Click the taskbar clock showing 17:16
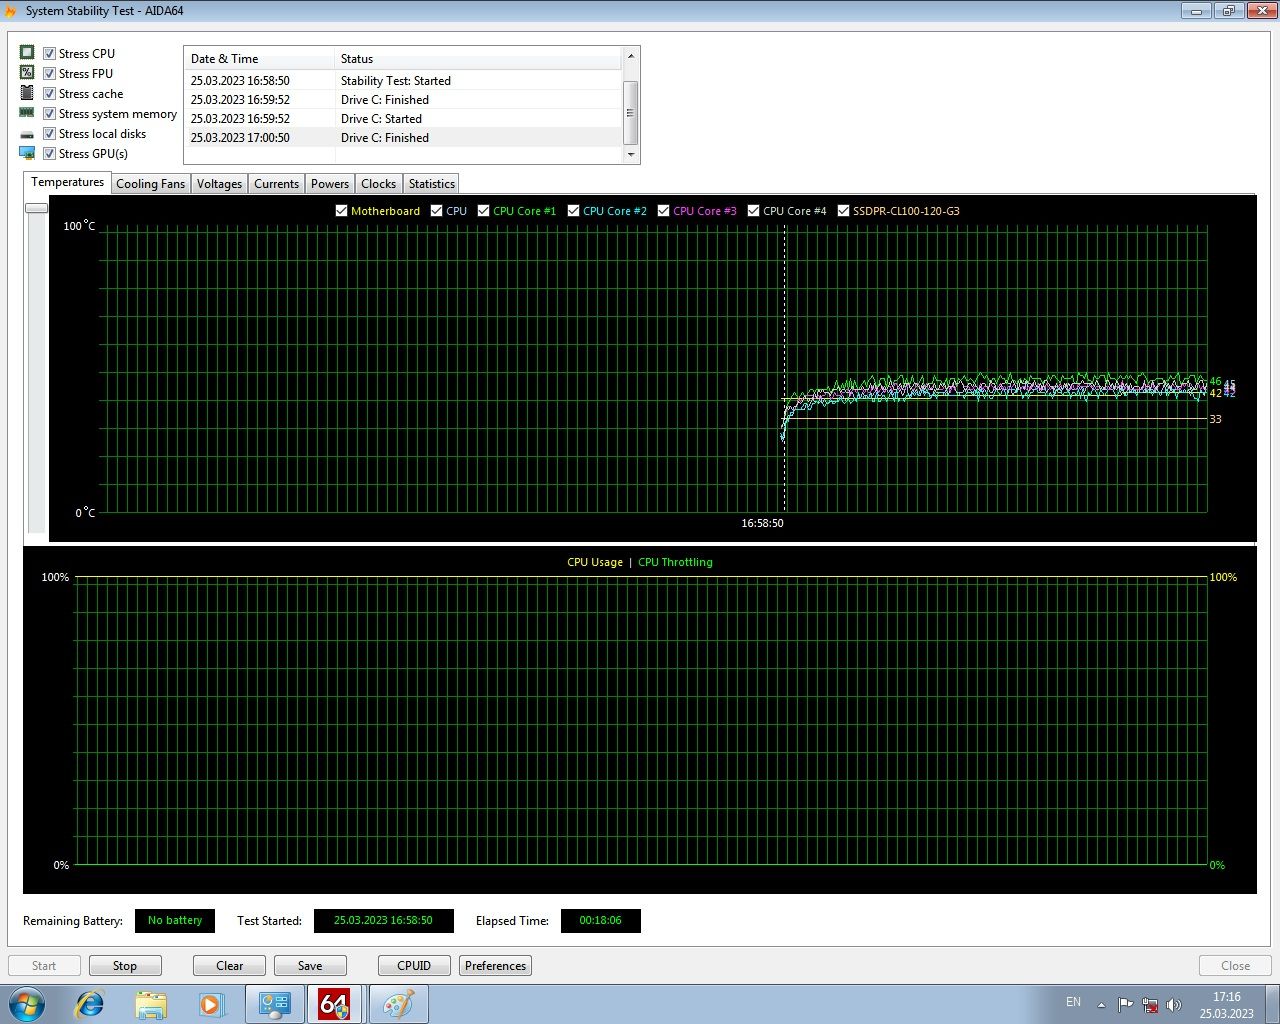Screen dimensions: 1280x1024 [1227, 1005]
